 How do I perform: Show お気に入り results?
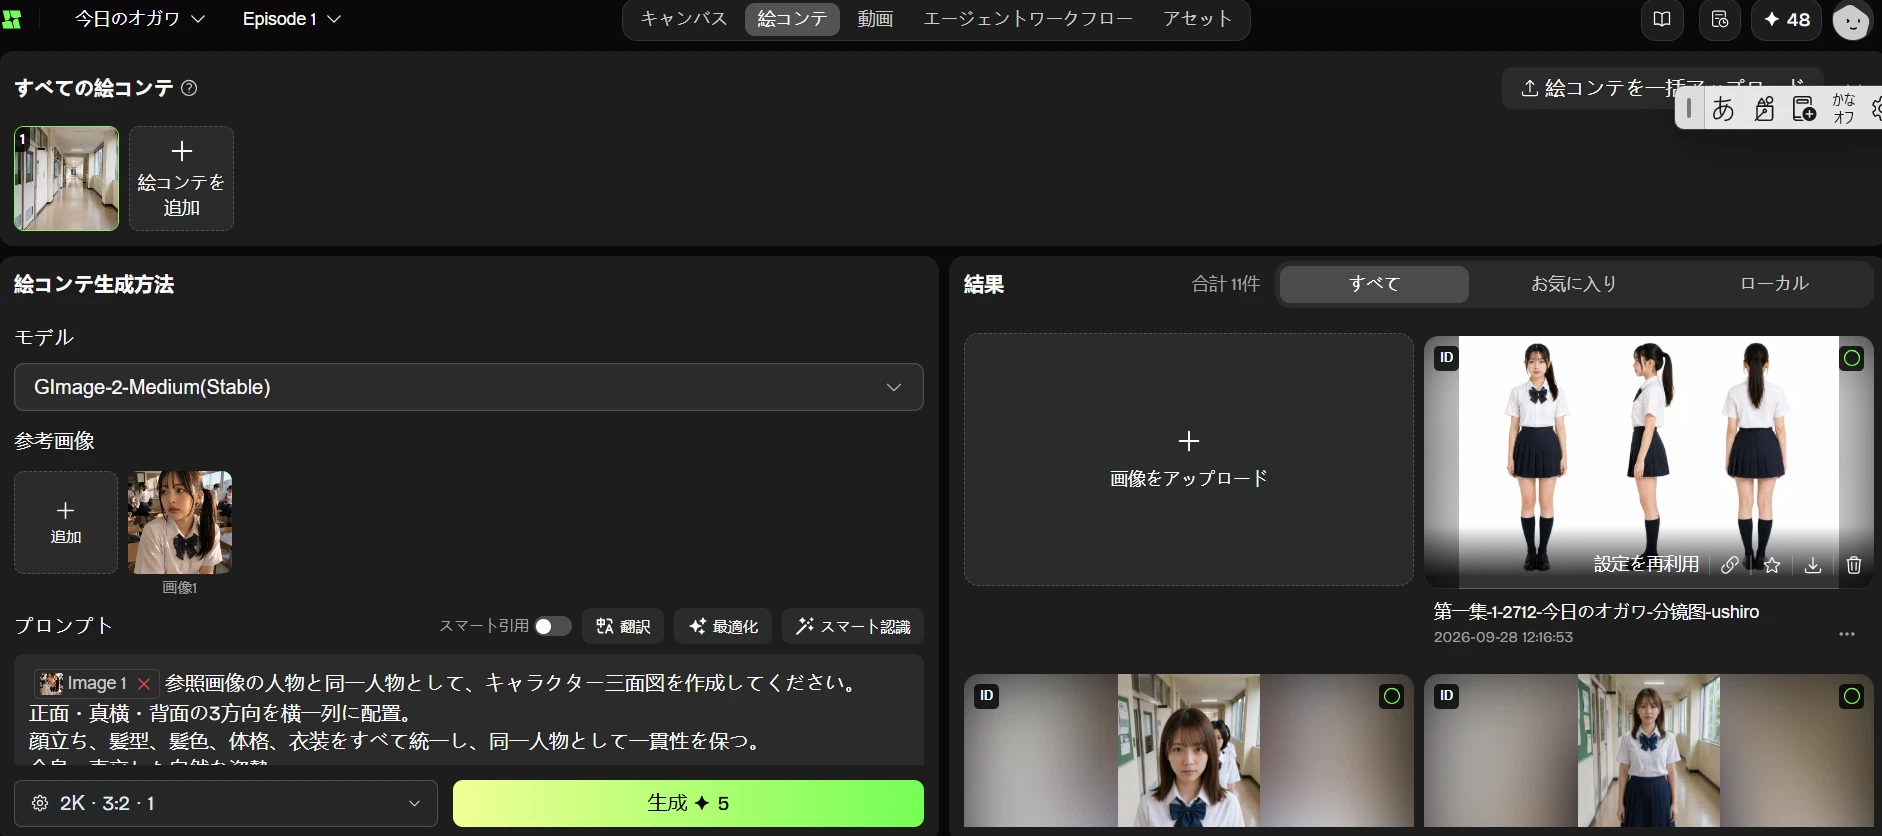1574,284
